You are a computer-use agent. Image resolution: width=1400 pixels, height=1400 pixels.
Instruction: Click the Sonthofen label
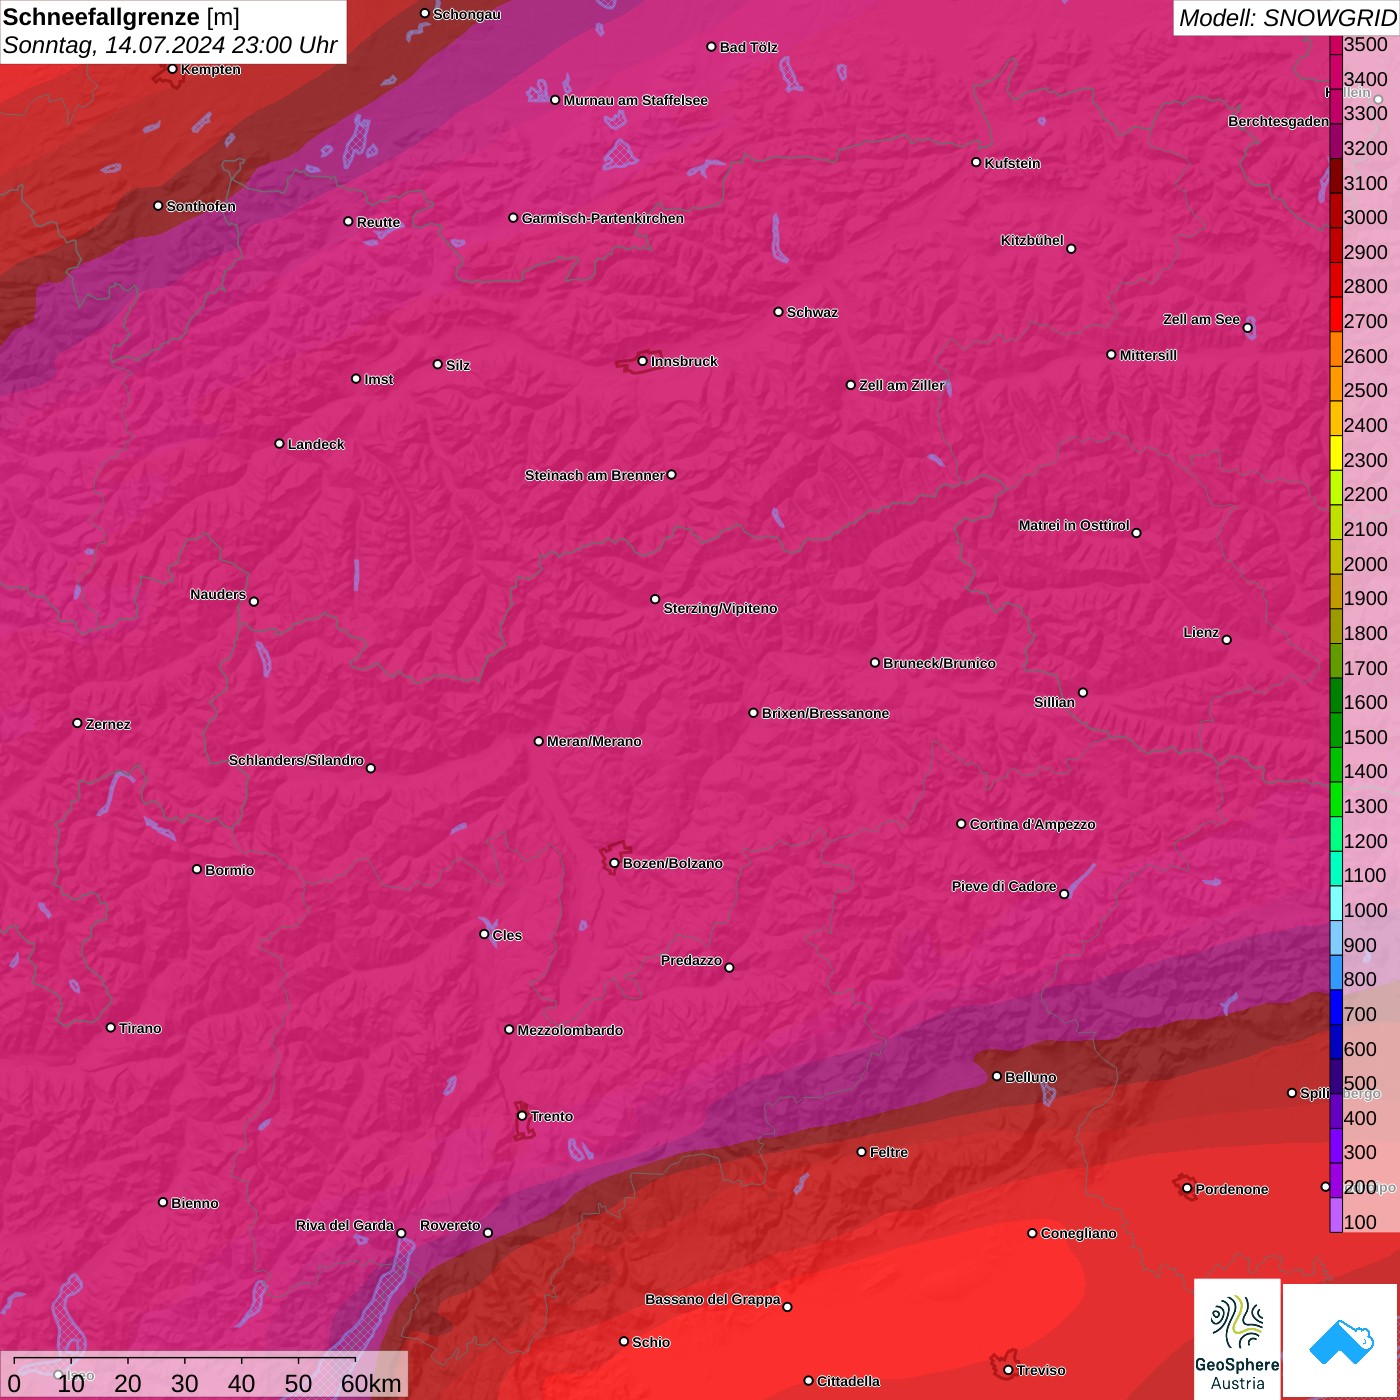[x=201, y=206]
